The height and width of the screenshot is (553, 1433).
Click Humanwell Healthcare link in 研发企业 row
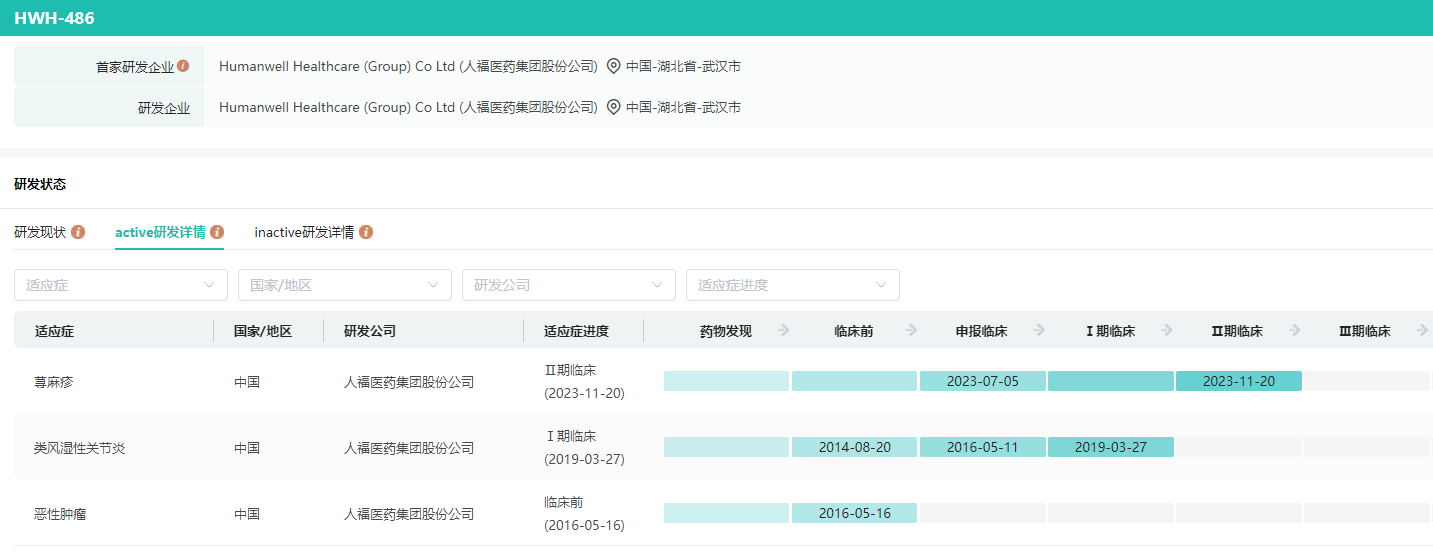408,107
